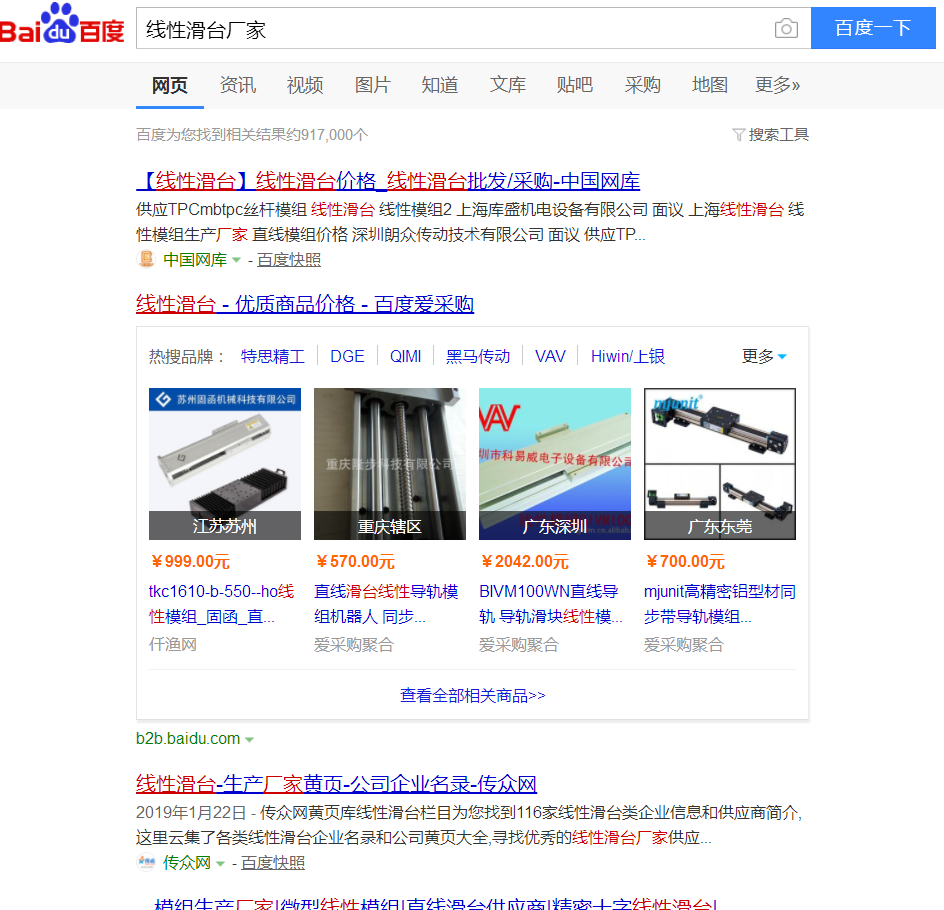Open the 模组生产厂家 result title
This screenshot has height=910, width=944.
[x=435, y=903]
